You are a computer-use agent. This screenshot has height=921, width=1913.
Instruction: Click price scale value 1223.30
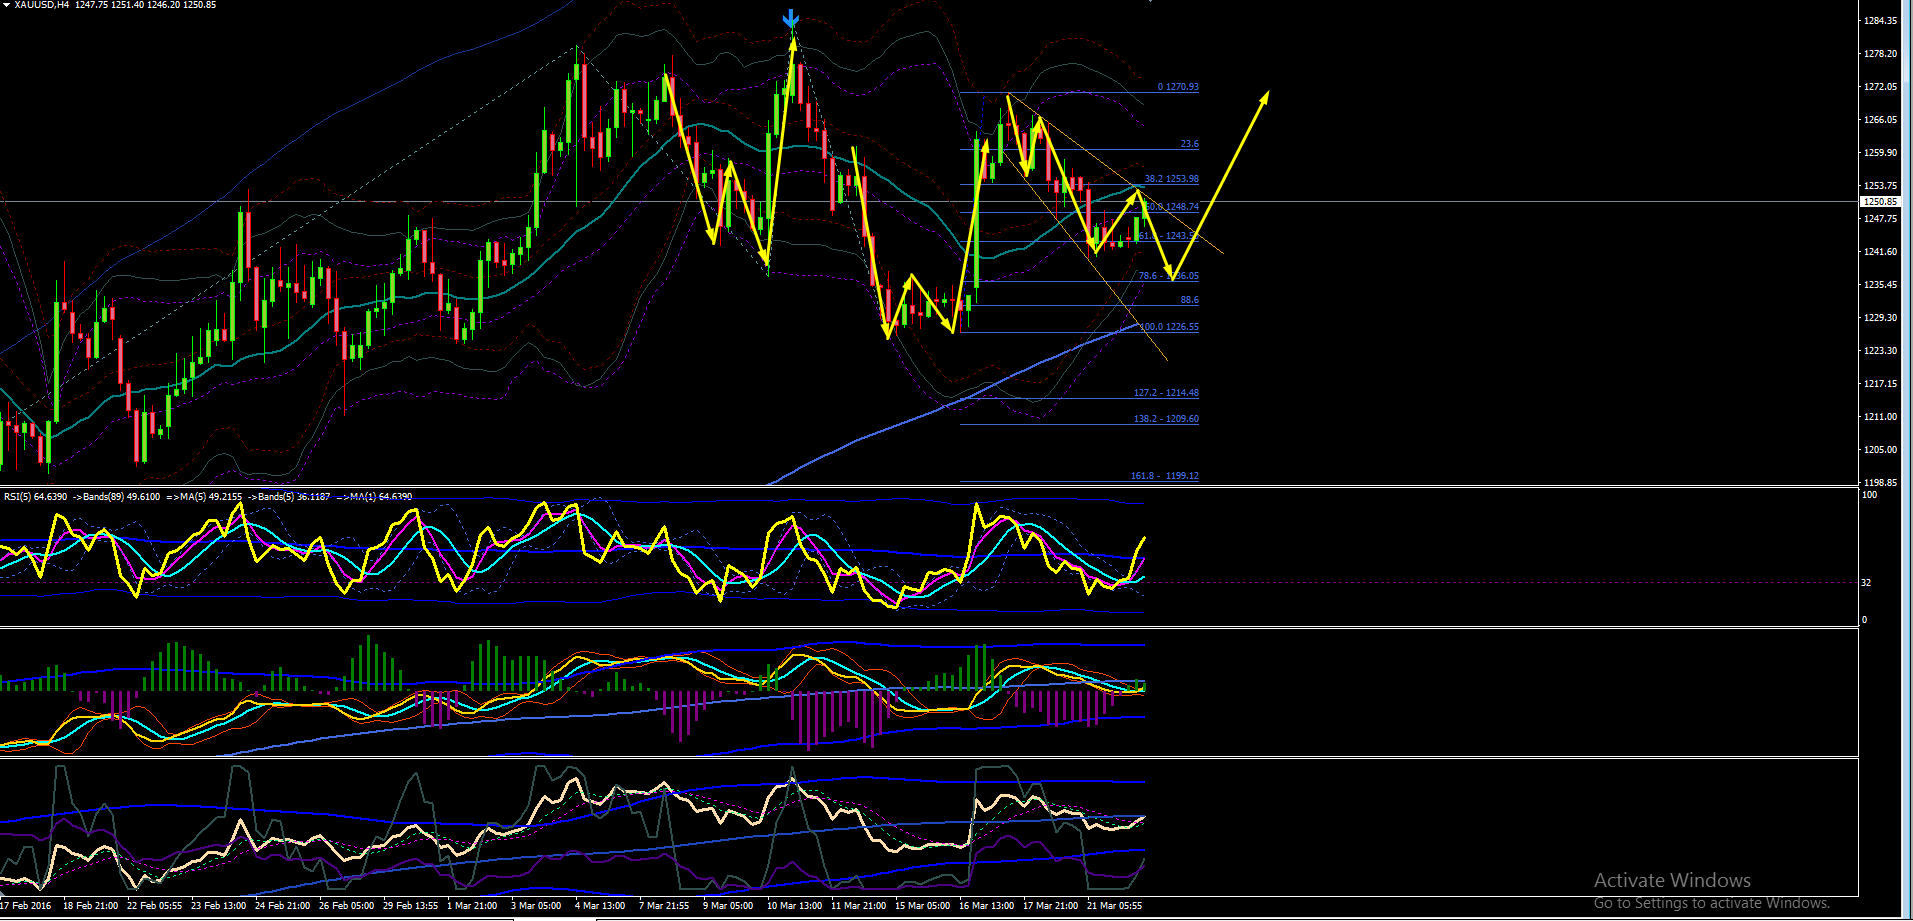1881,351
